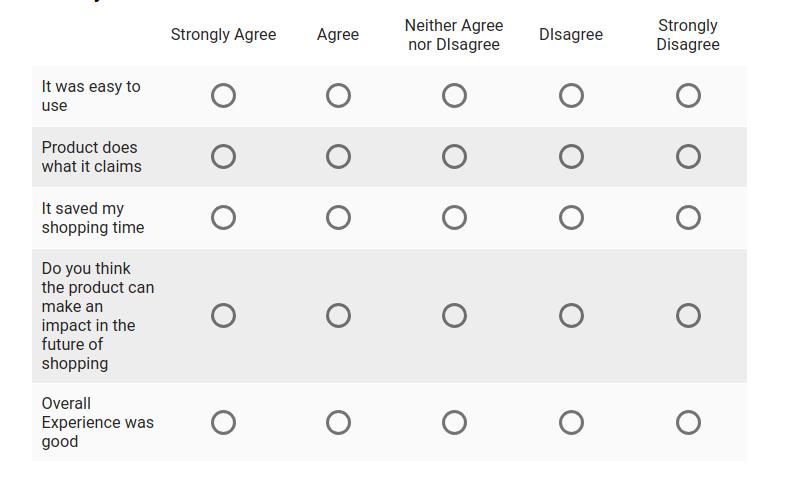Select Agree for 'It saved my shopping time'
Image resolution: width=788 pixels, height=494 pixels.
[338, 217]
